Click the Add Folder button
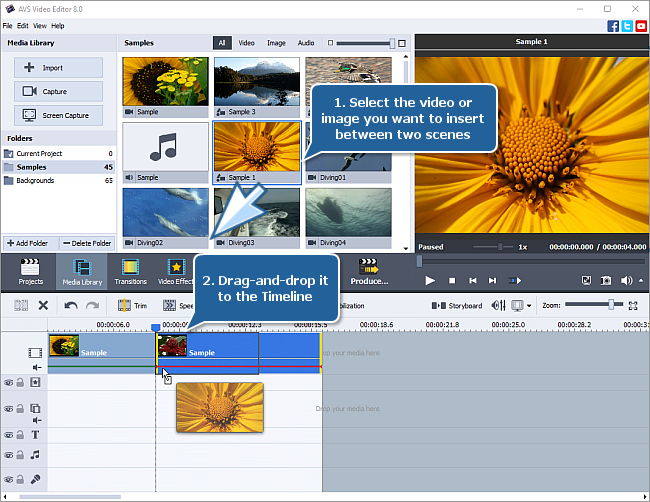Viewport: 650px width, 502px height. pos(30,243)
